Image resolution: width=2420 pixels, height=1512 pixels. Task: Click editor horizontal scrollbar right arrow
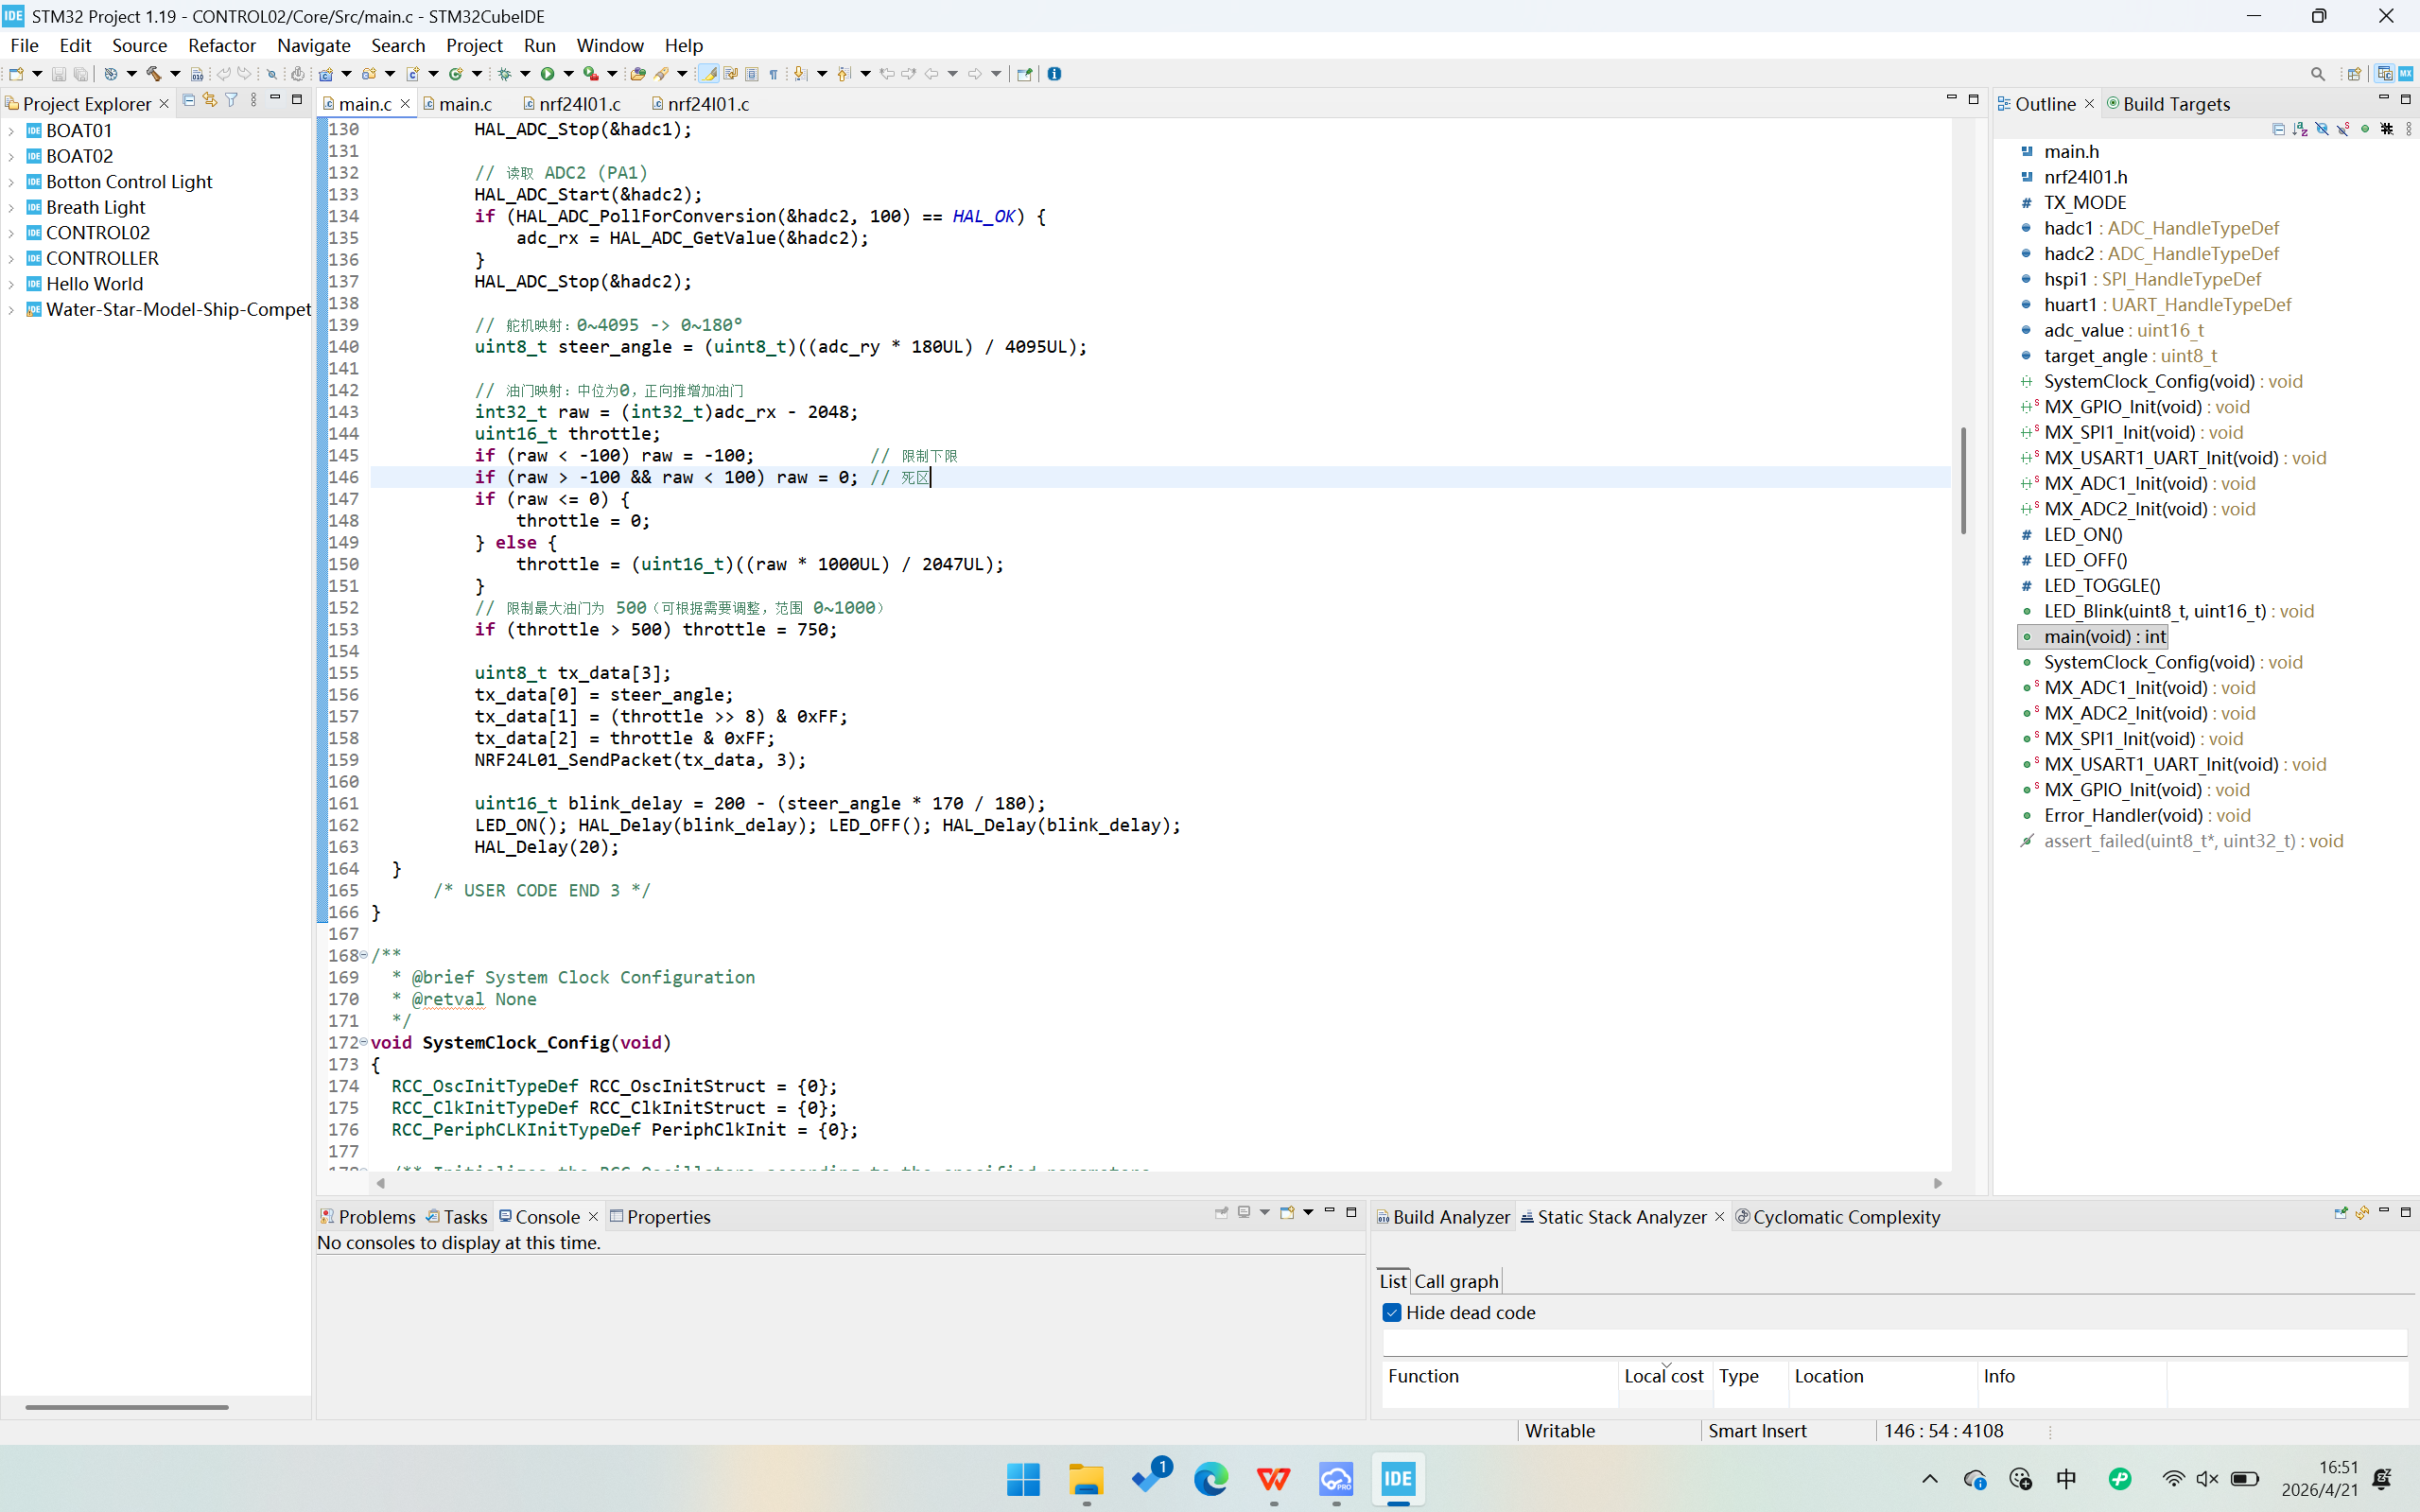(1938, 1183)
